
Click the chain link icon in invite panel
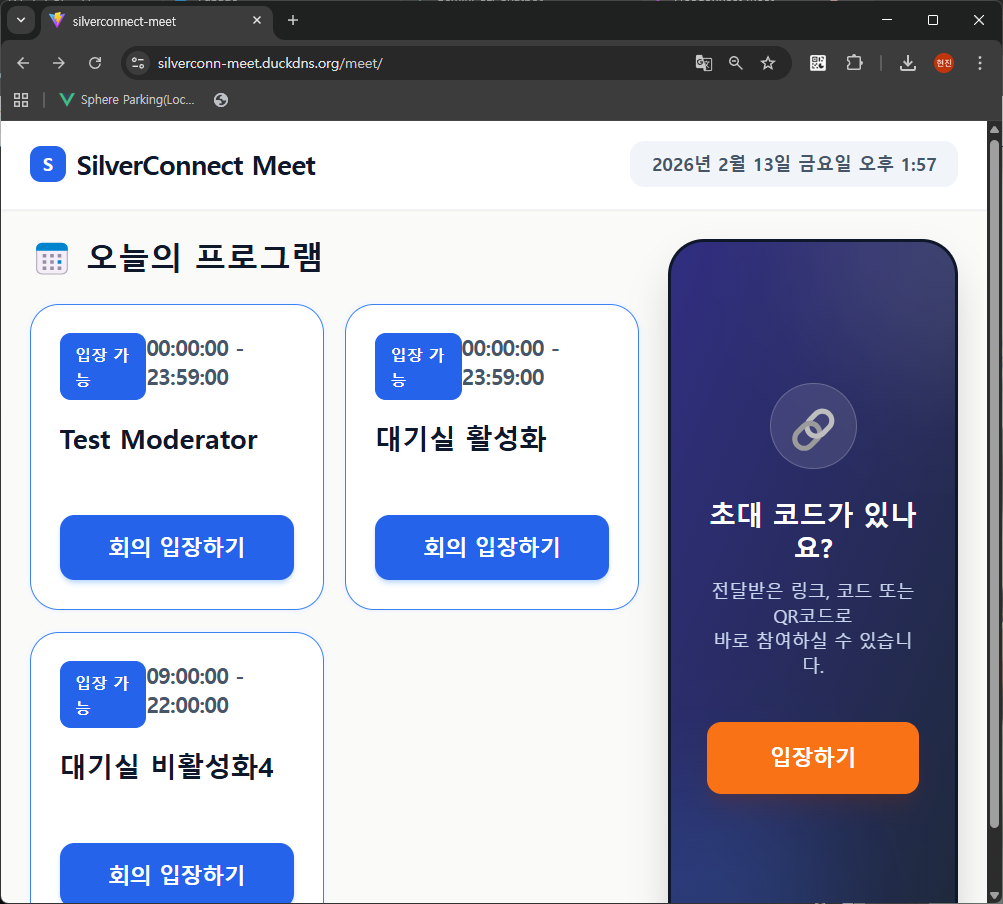point(813,427)
